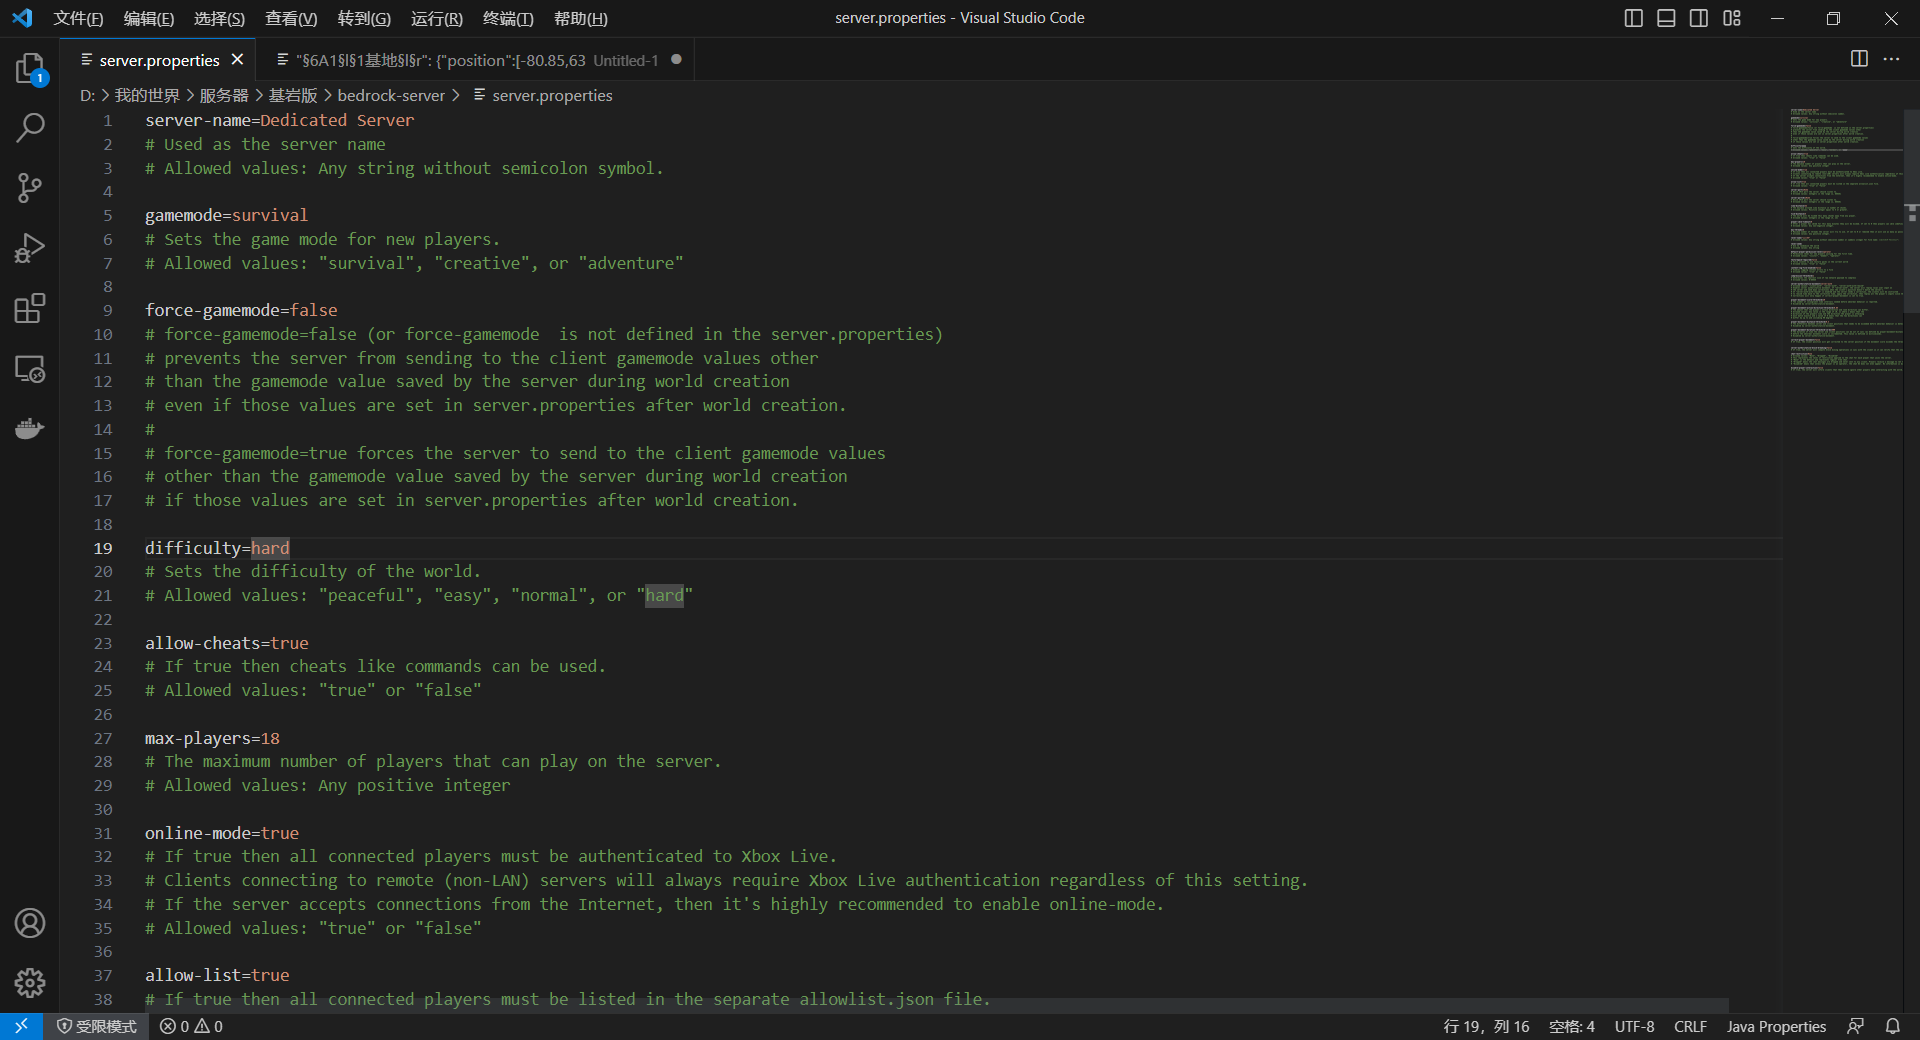Screen dimensions: 1920x1040
Task: Select the Remote Explorer icon
Action: pos(30,369)
